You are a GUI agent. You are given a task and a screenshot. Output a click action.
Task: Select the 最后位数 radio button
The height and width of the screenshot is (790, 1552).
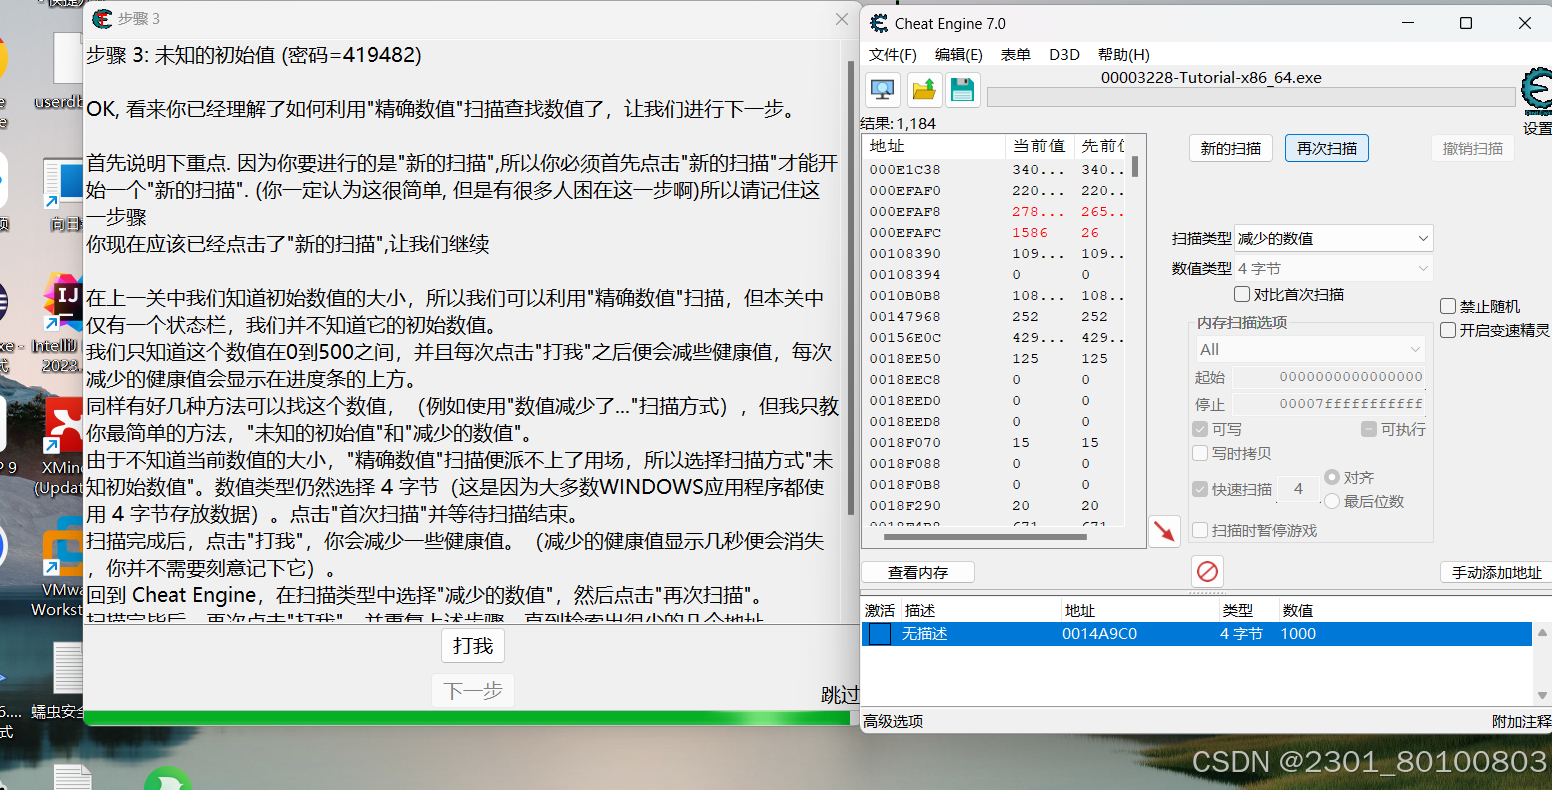click(1332, 501)
